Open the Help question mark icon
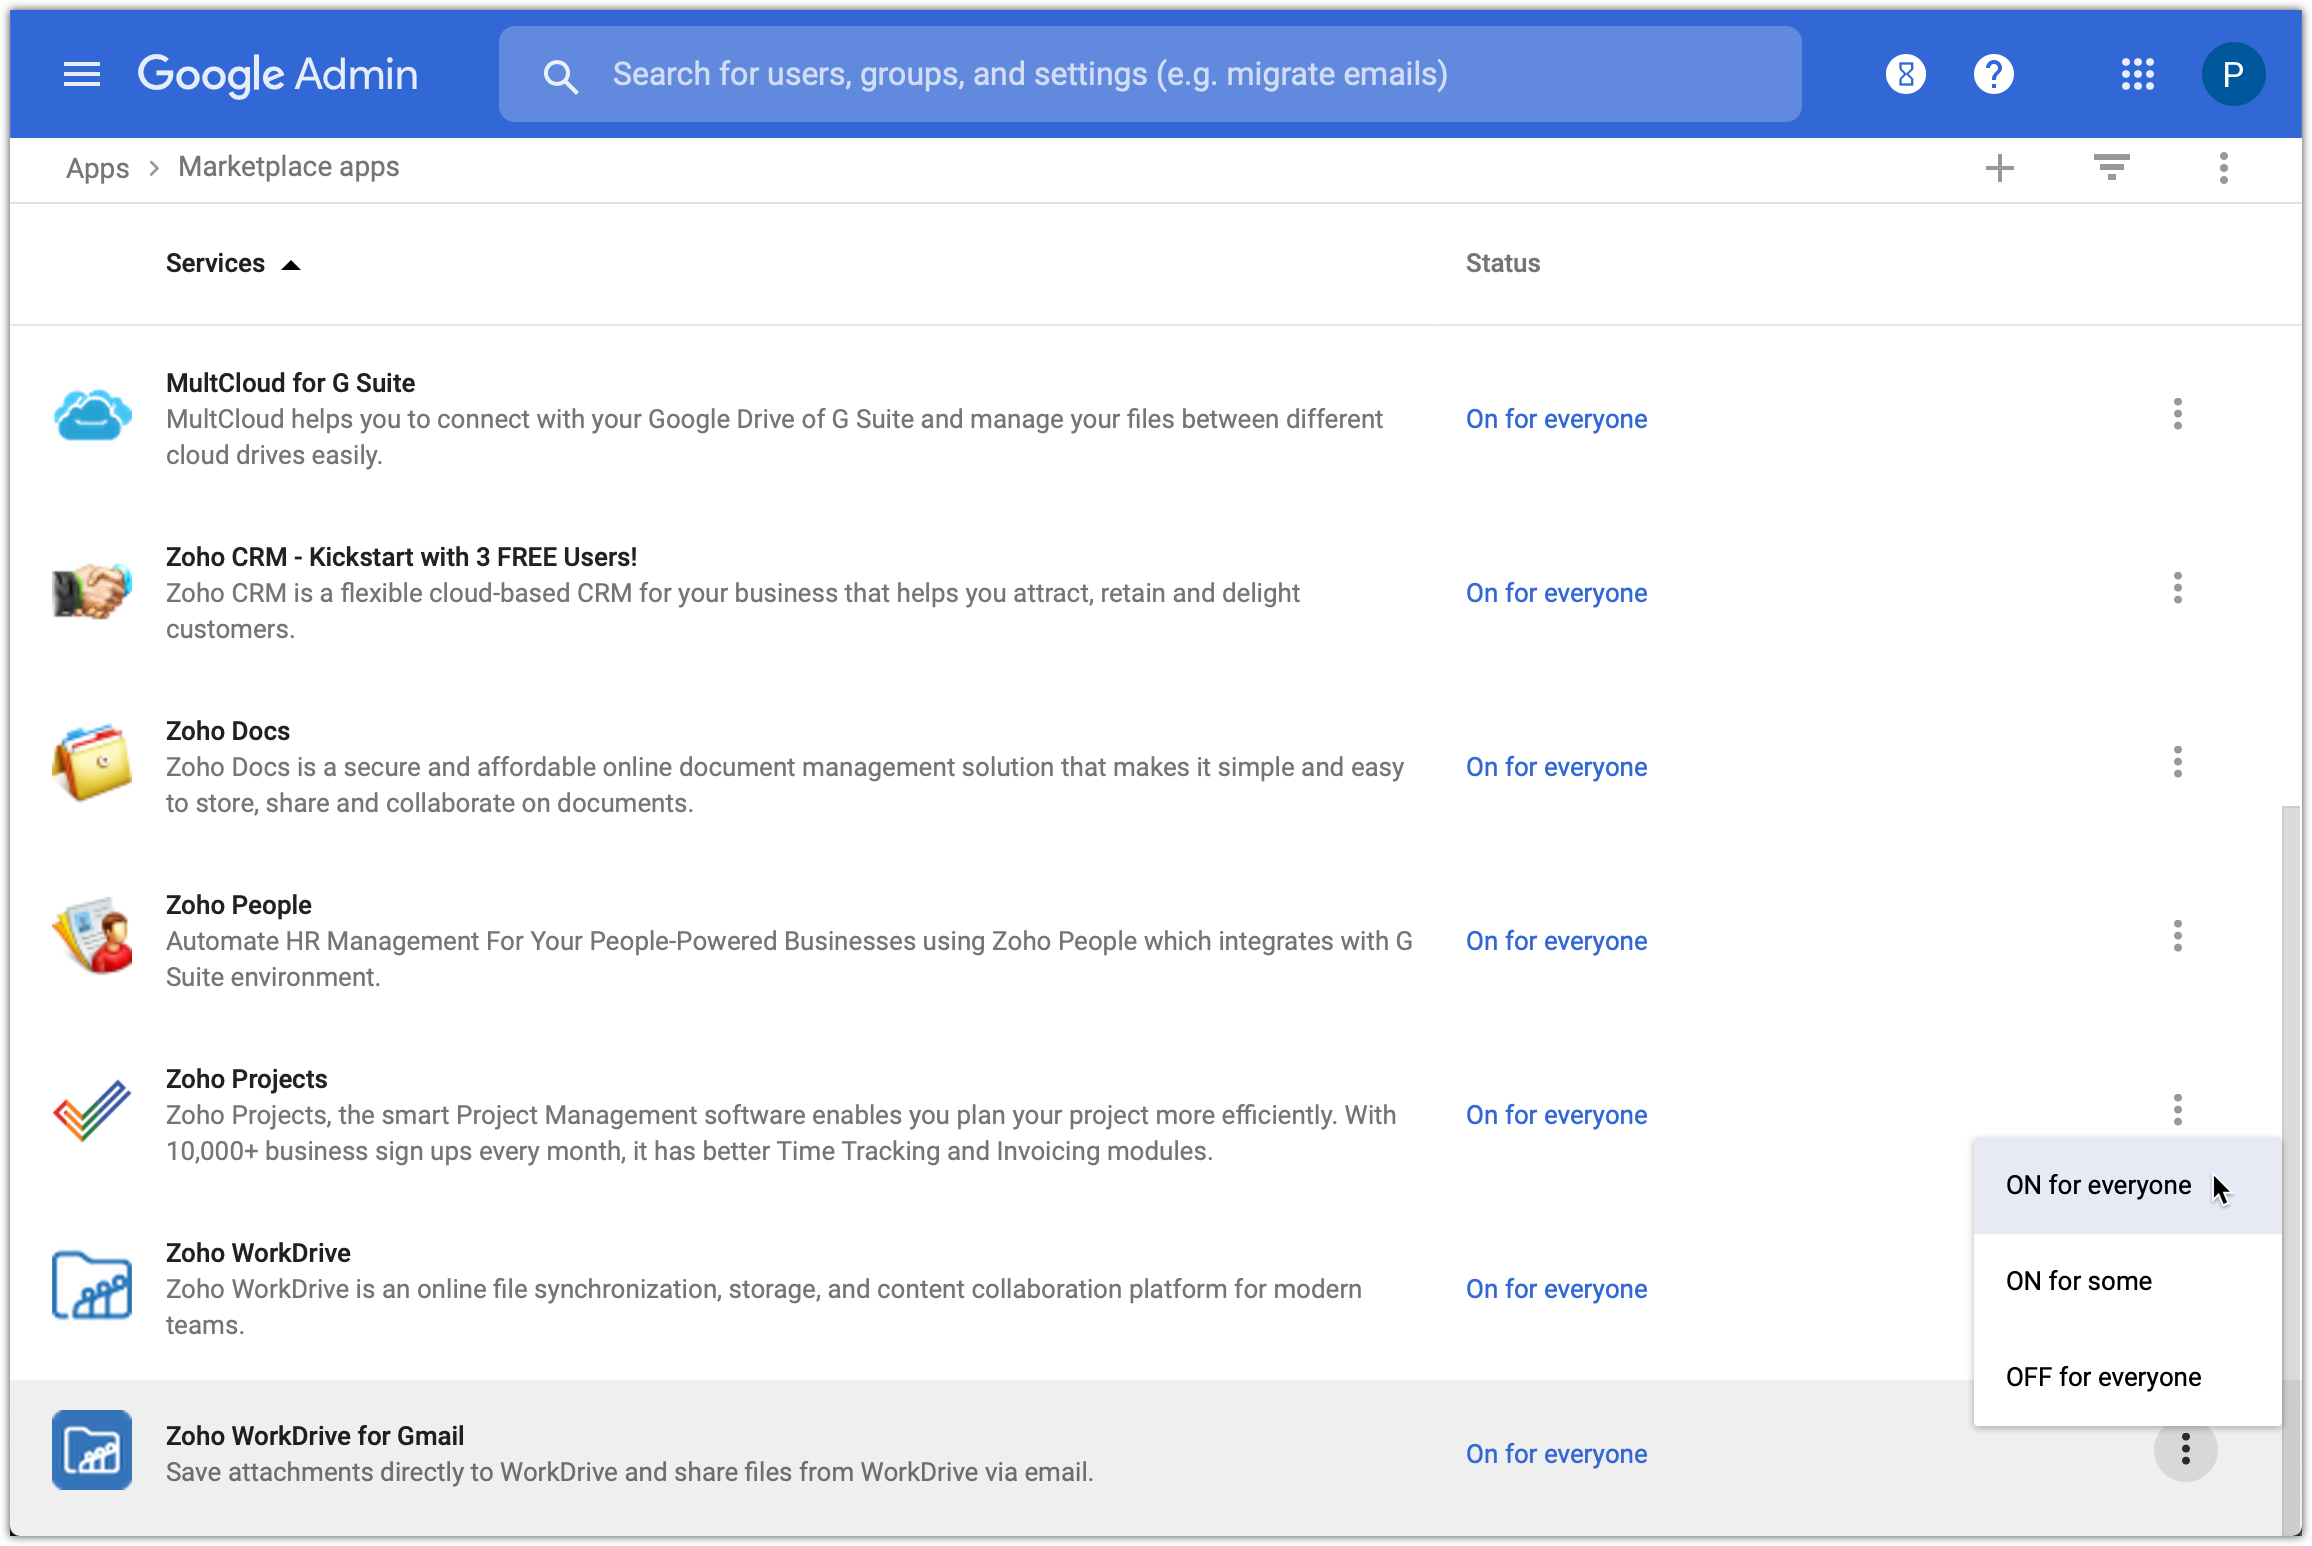Screen dimensions: 2312x1546 1993,74
